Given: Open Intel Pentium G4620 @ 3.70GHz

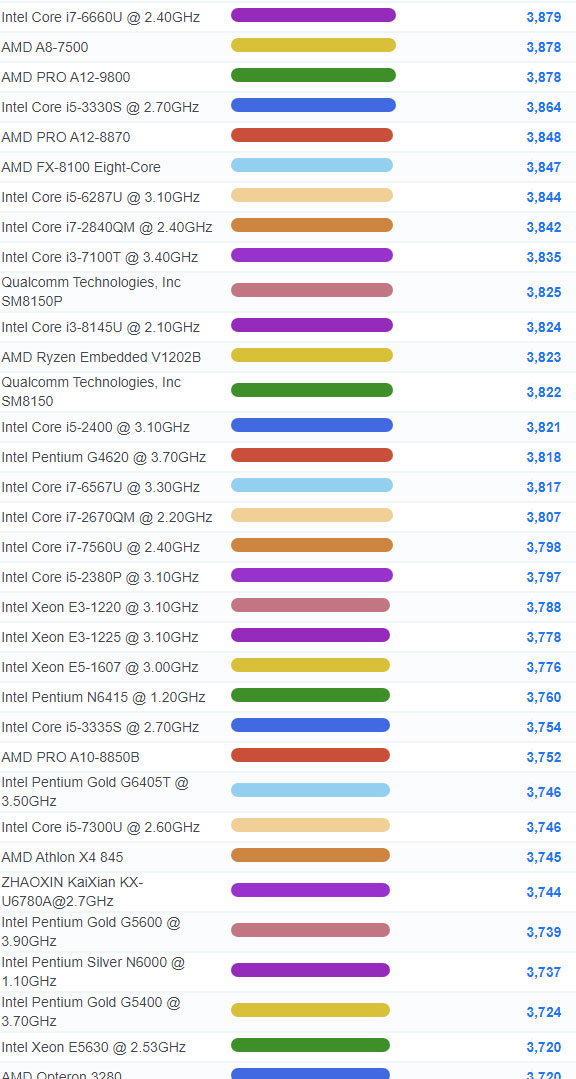Looking at the screenshot, I should pos(103,457).
